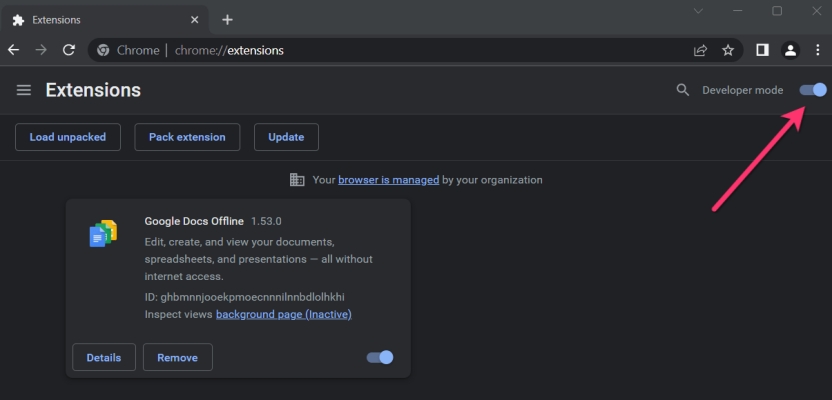Turn off Developer mode toggle
832x400 pixels.
(813, 90)
